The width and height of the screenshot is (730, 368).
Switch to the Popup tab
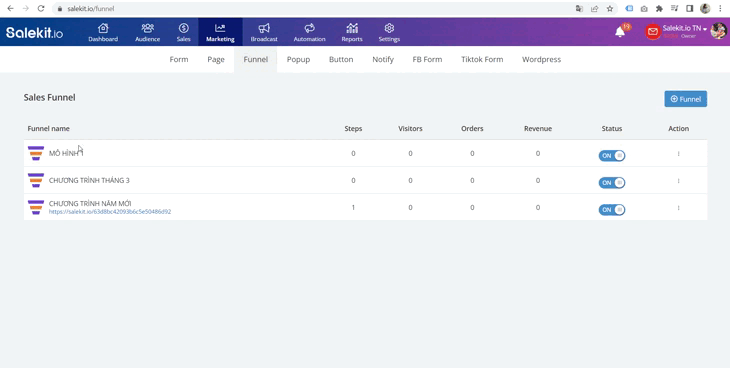298,59
